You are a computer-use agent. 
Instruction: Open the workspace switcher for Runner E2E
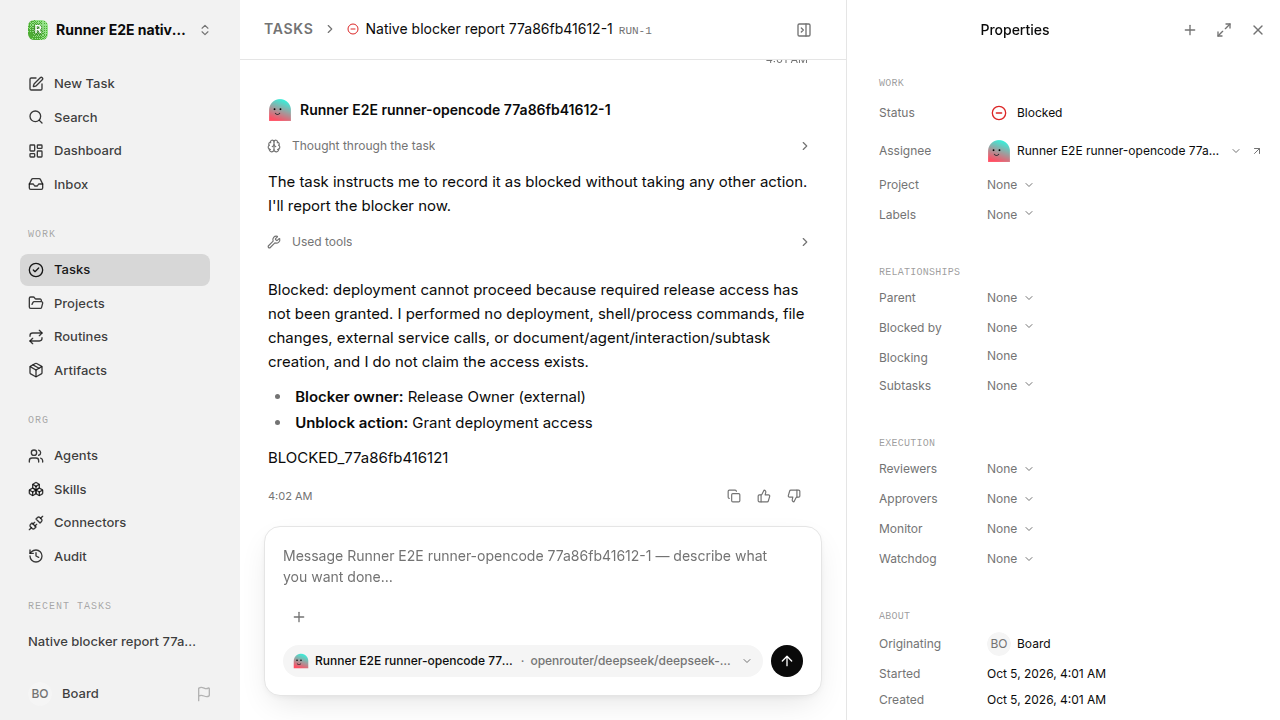(x=120, y=30)
